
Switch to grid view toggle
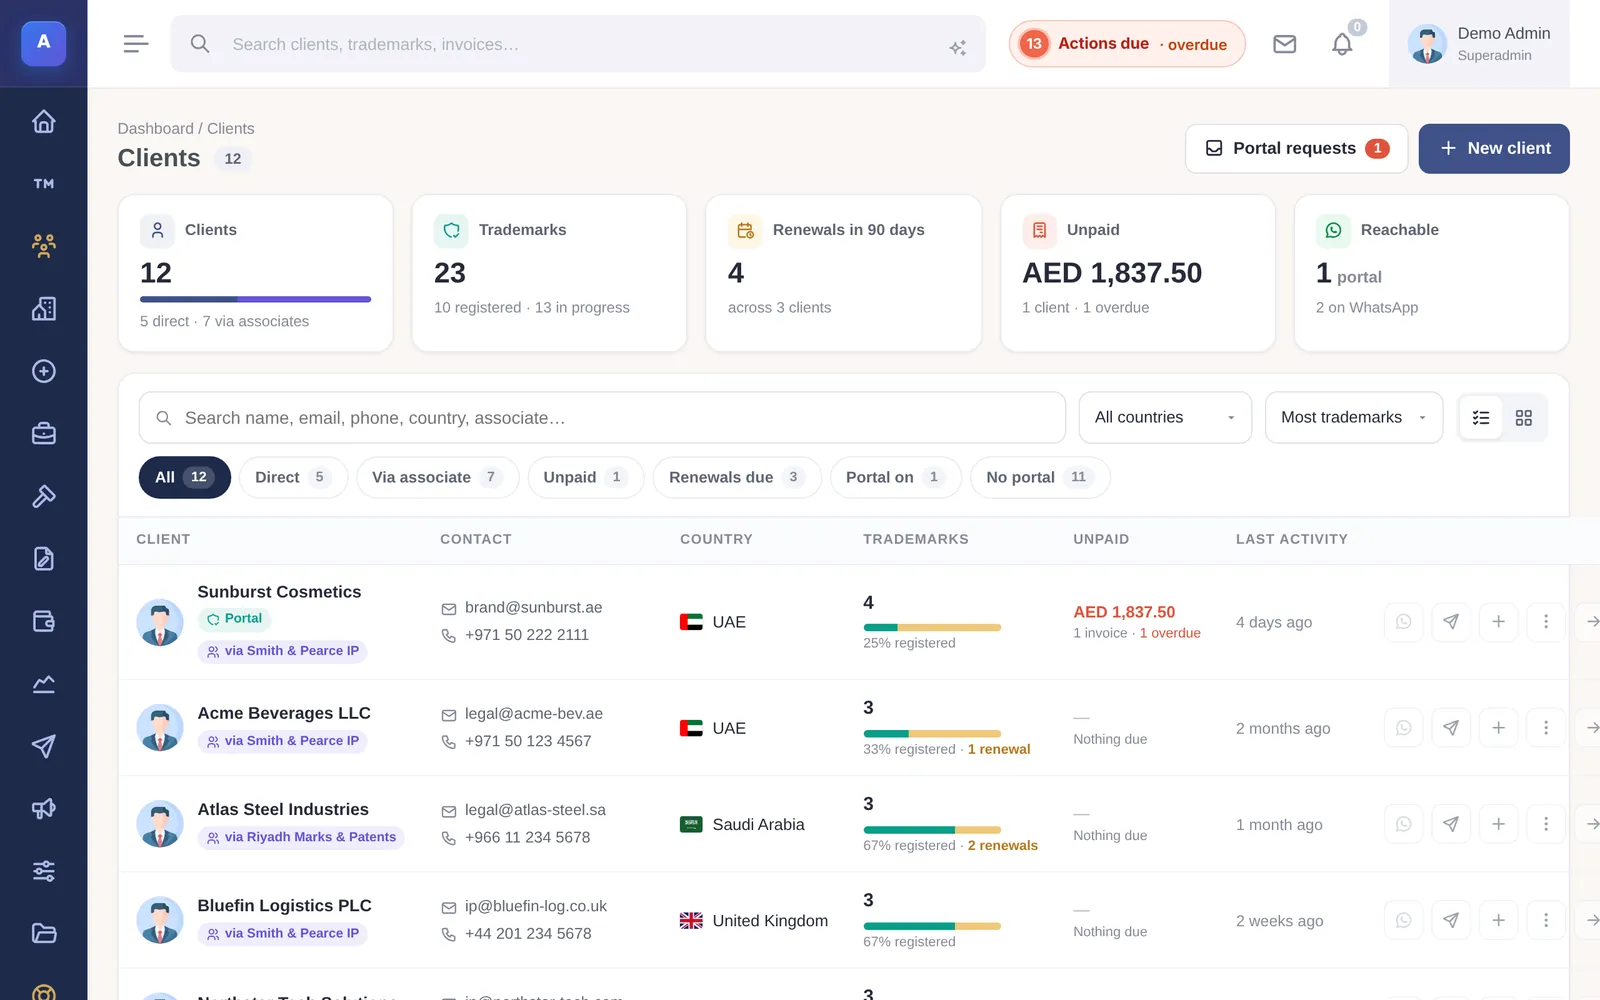1523,418
